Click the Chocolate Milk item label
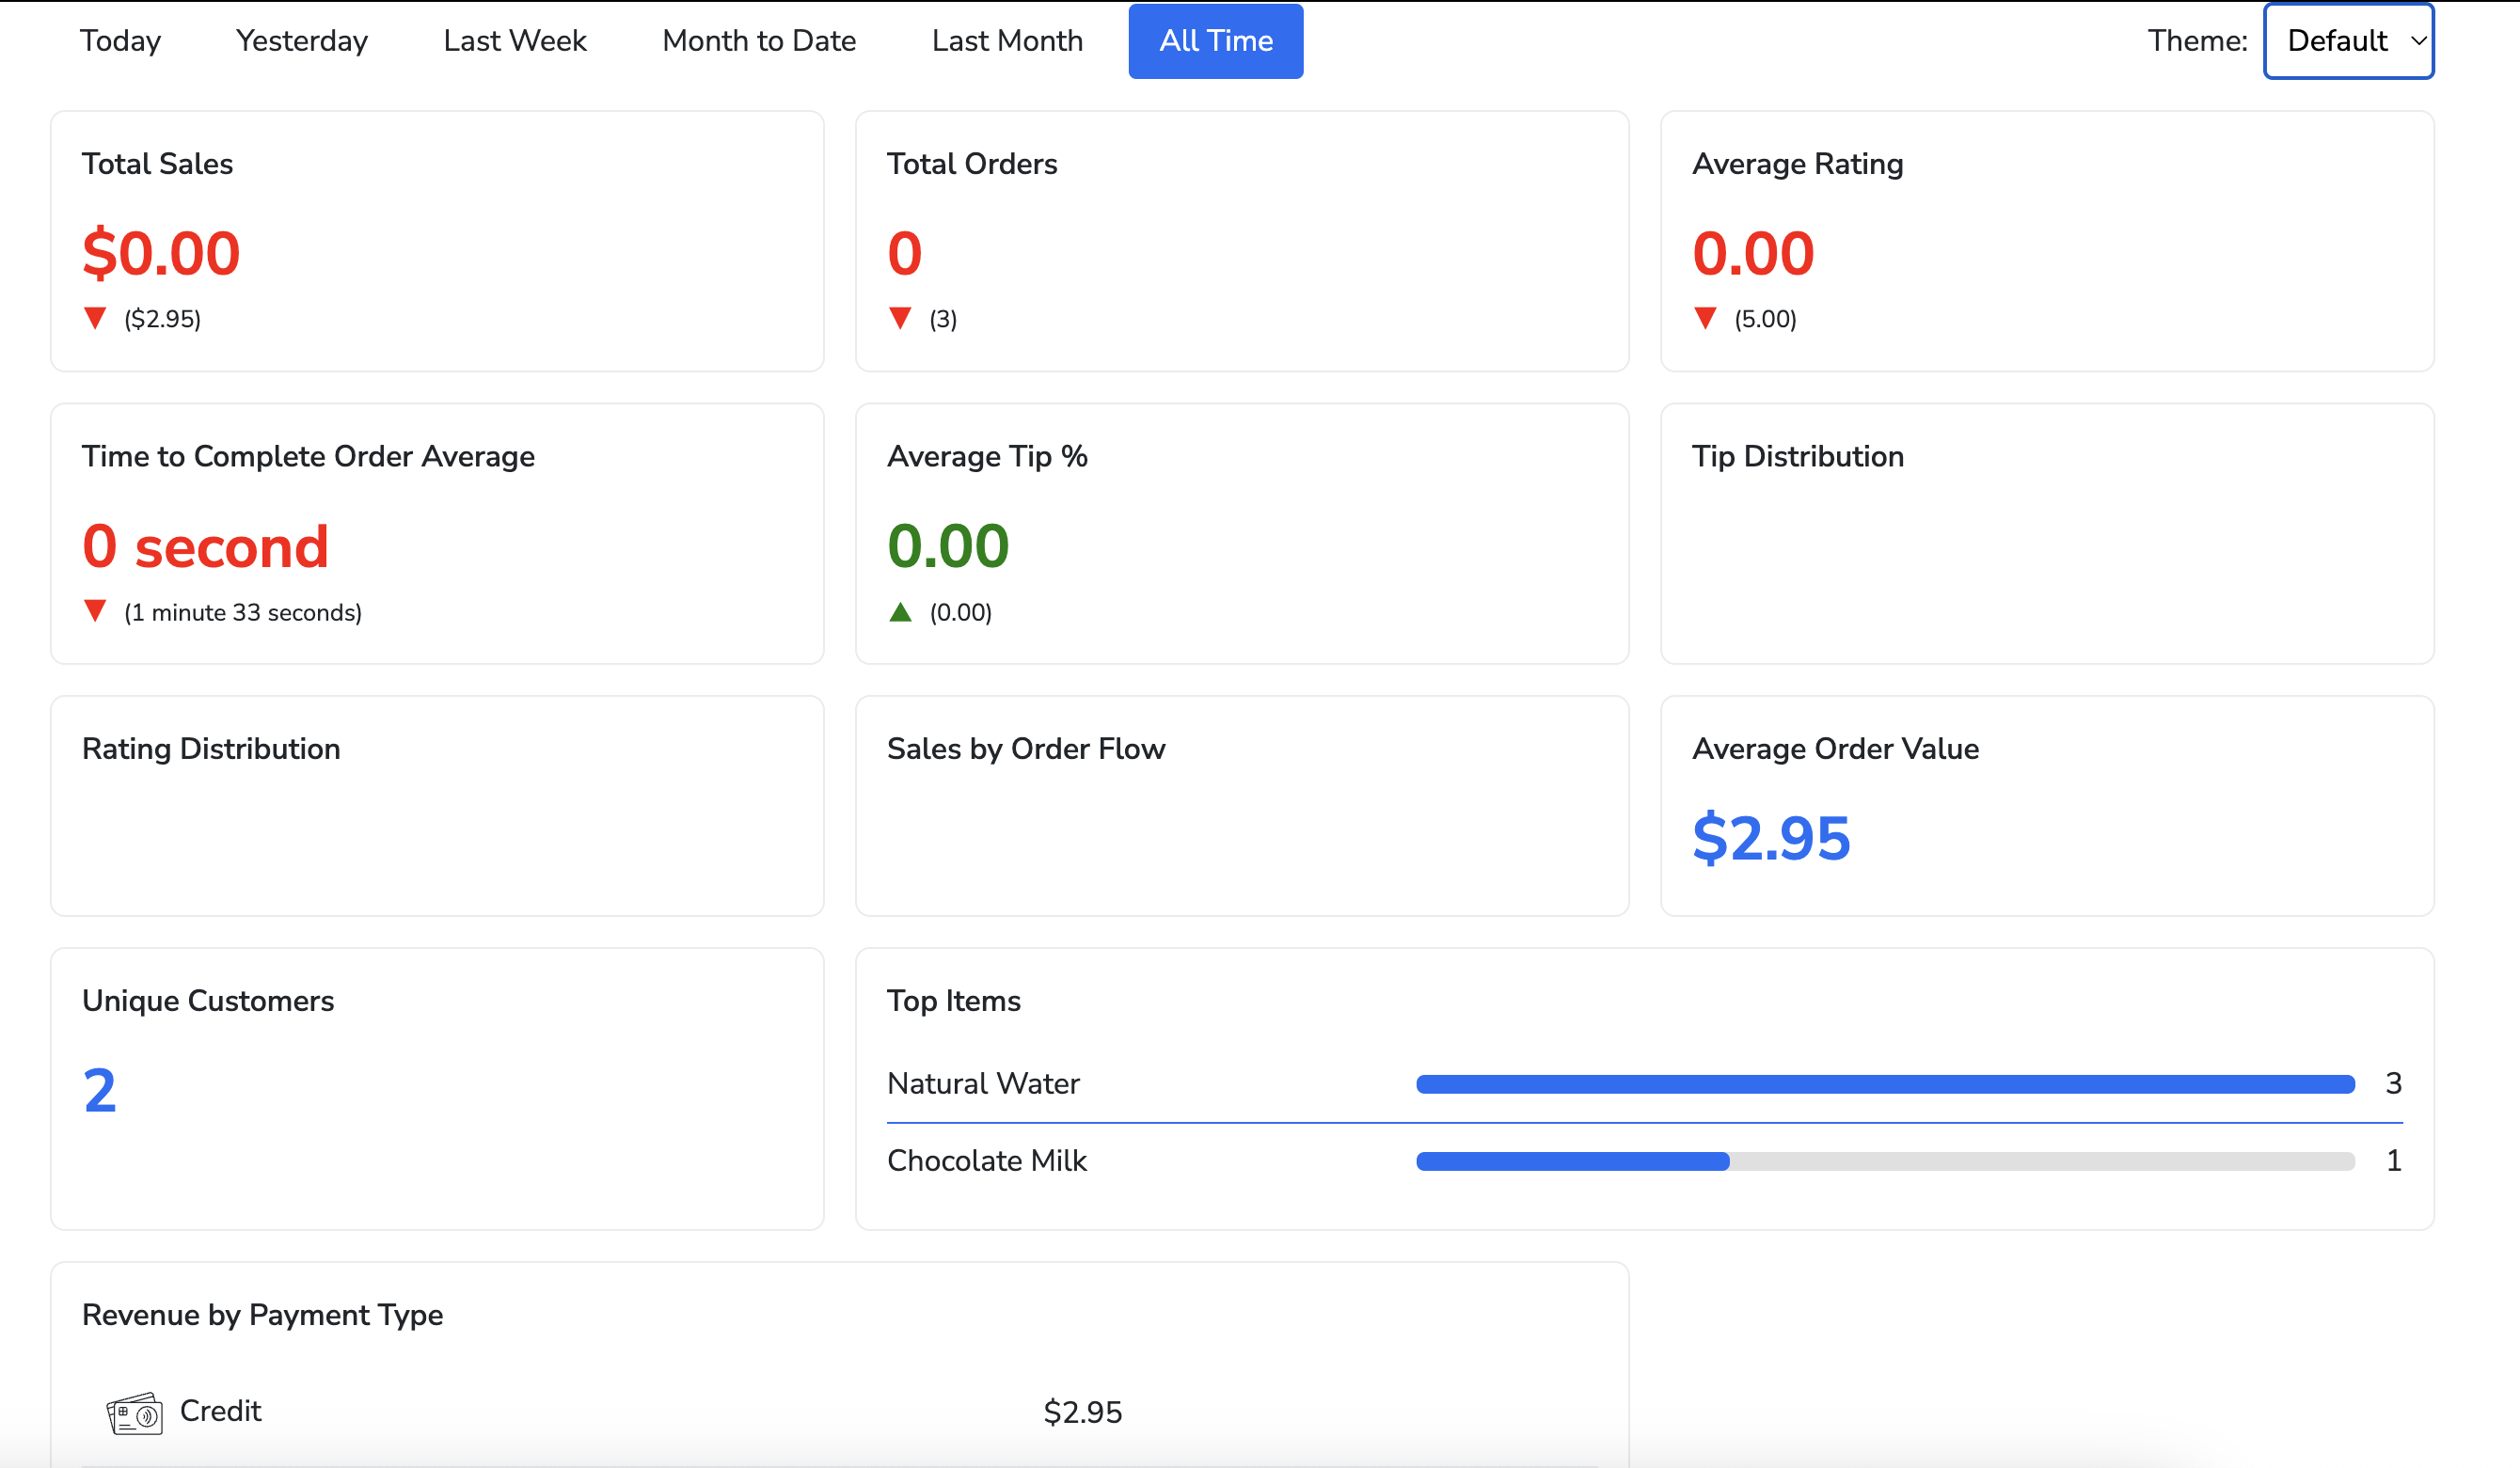Viewport: 2520px width, 1468px height. [986, 1161]
